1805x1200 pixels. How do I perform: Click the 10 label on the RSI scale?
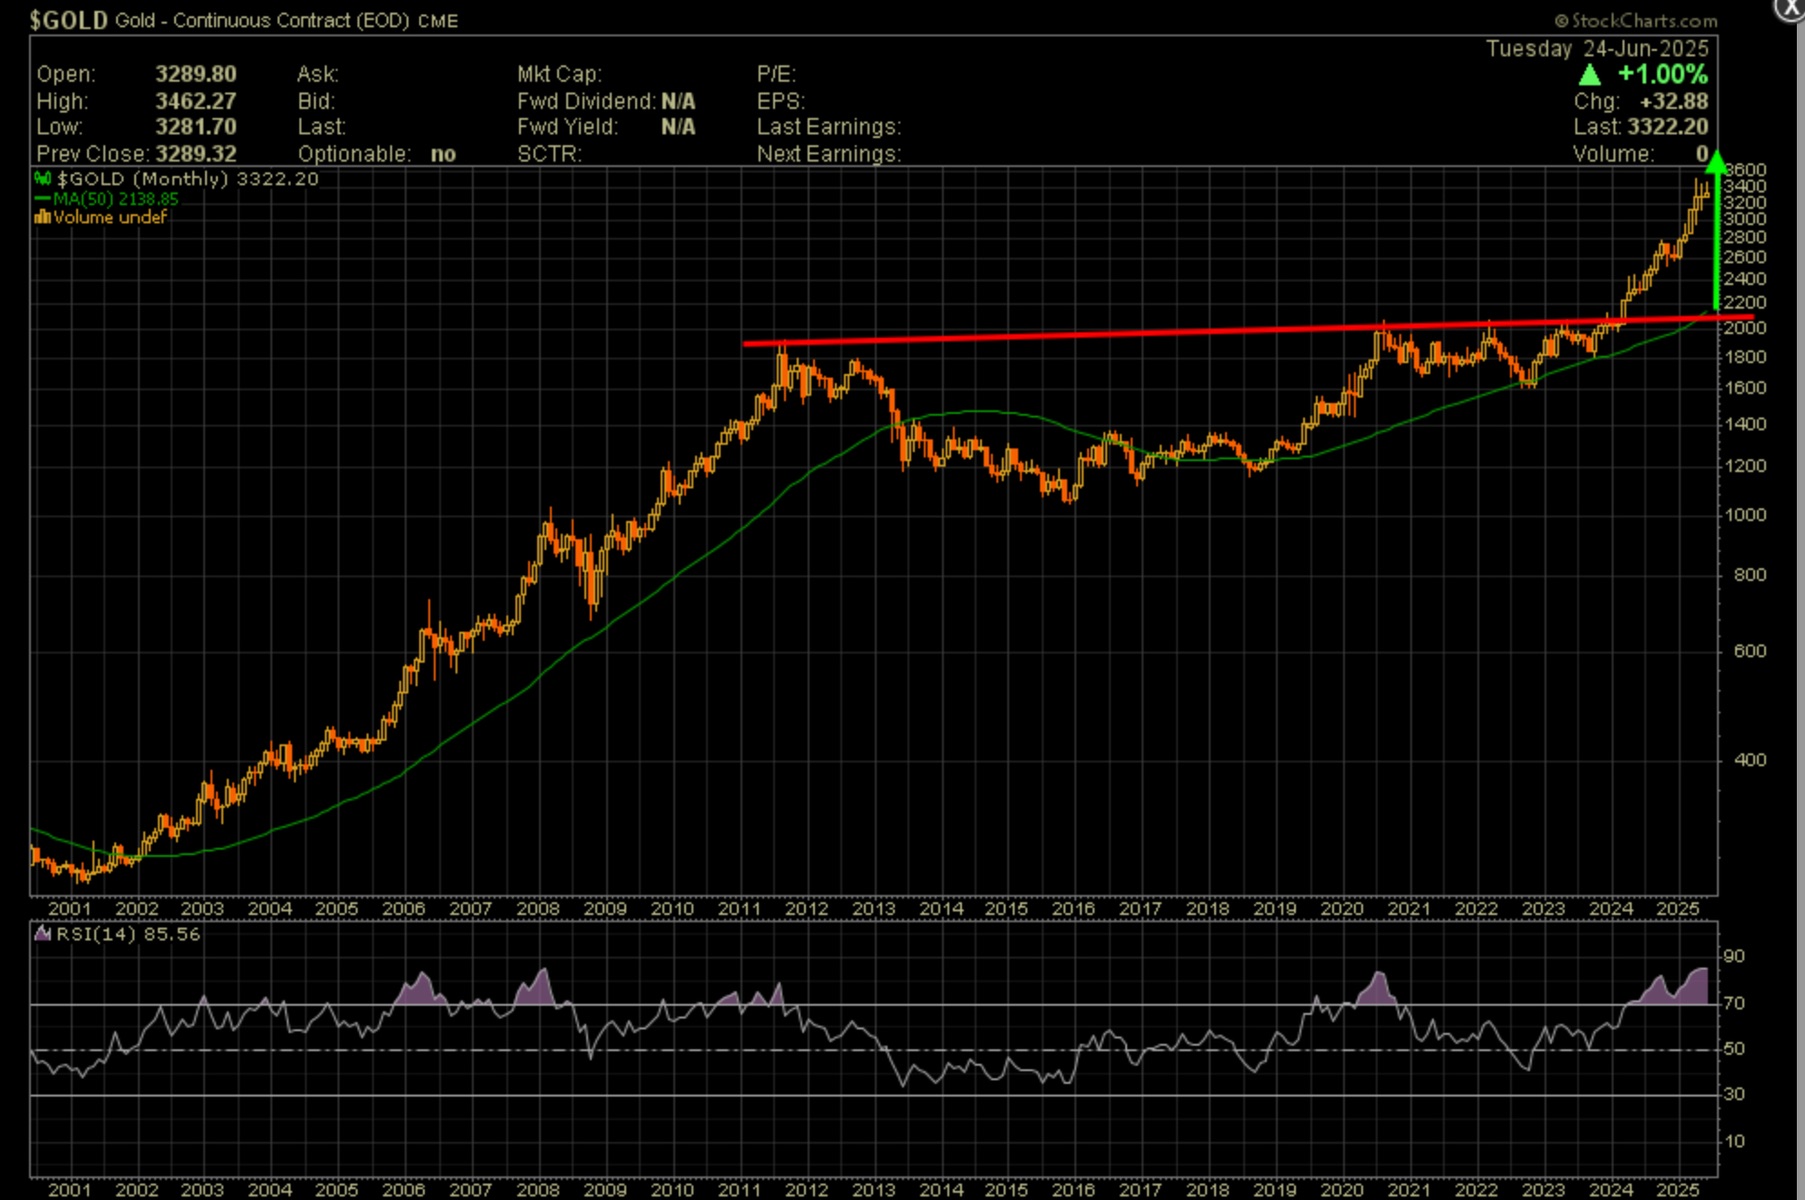[x=1734, y=1141]
